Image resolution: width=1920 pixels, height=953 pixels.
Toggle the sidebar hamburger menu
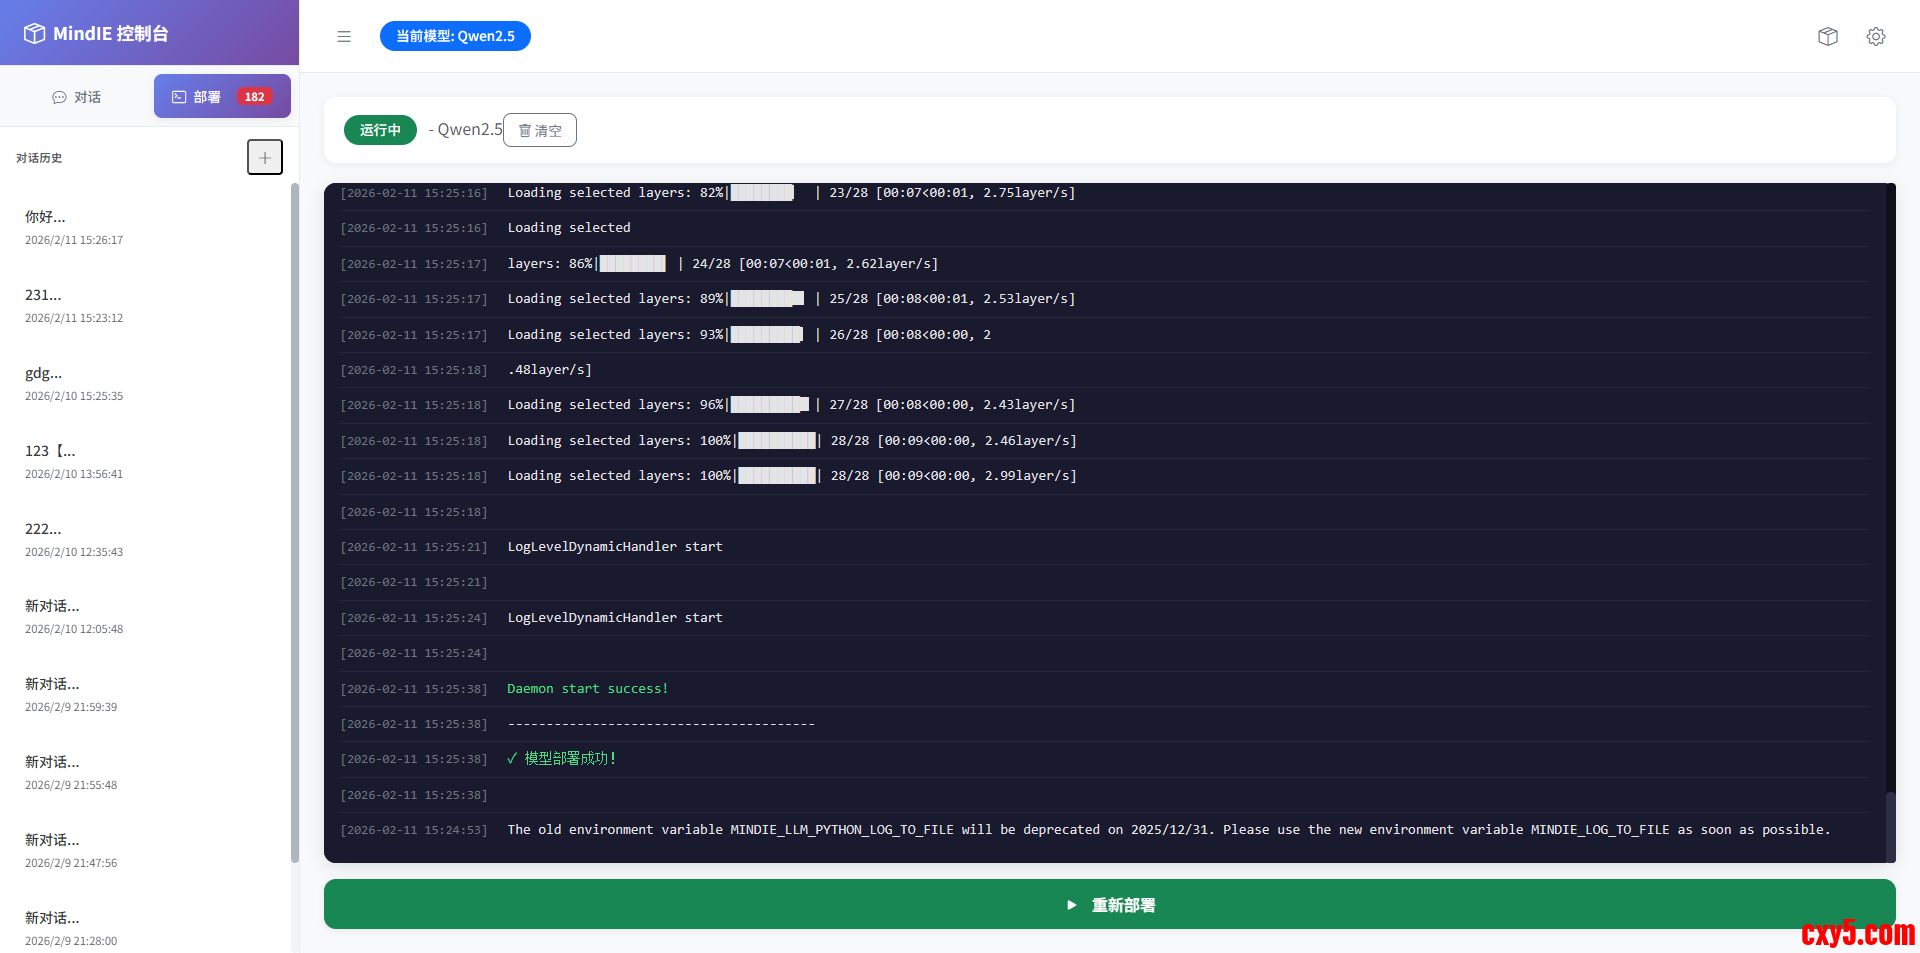[344, 36]
